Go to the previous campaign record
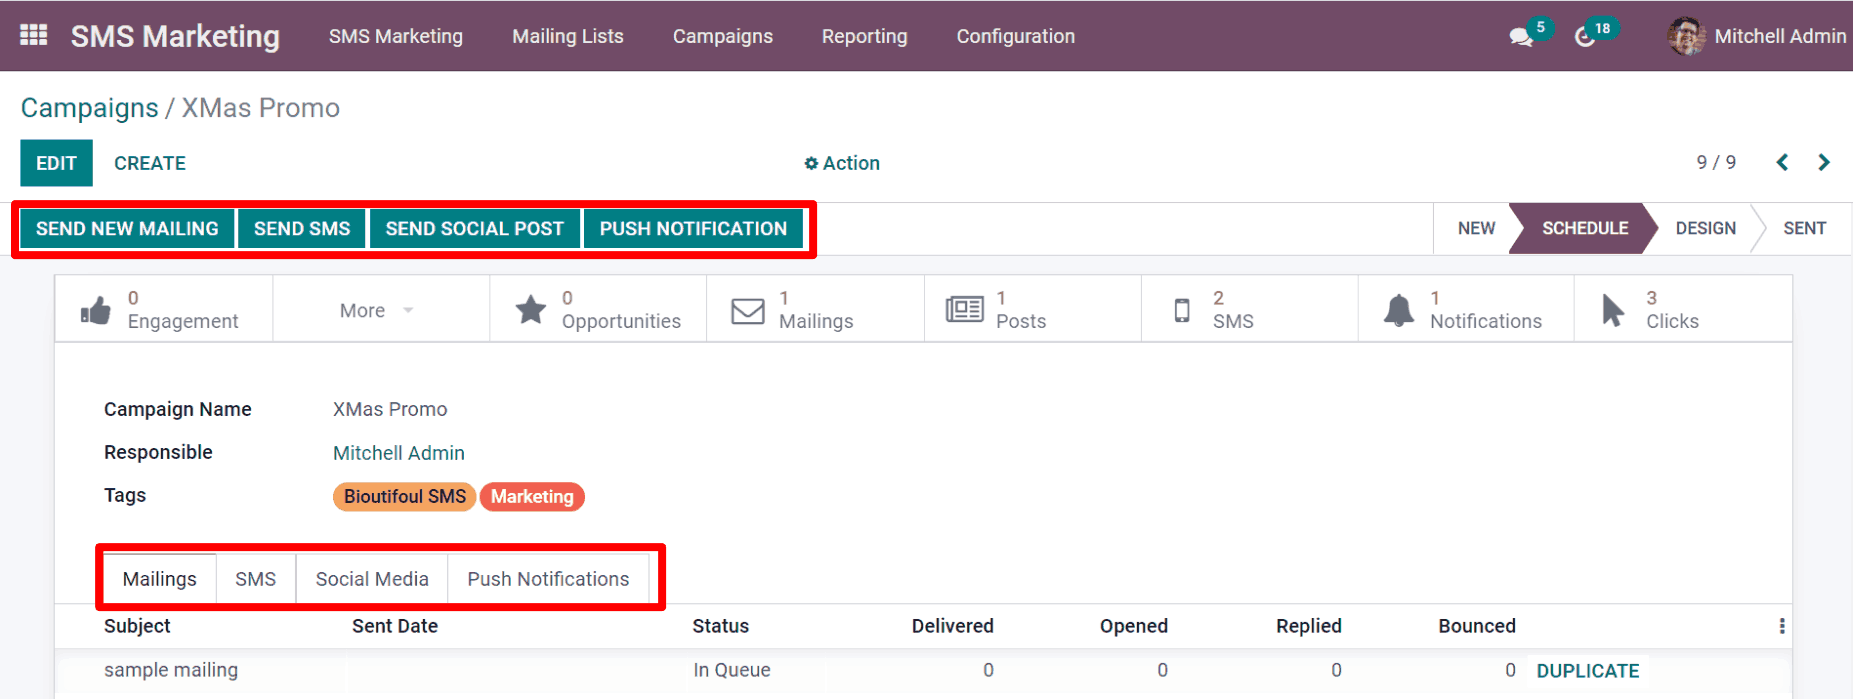 click(x=1782, y=162)
